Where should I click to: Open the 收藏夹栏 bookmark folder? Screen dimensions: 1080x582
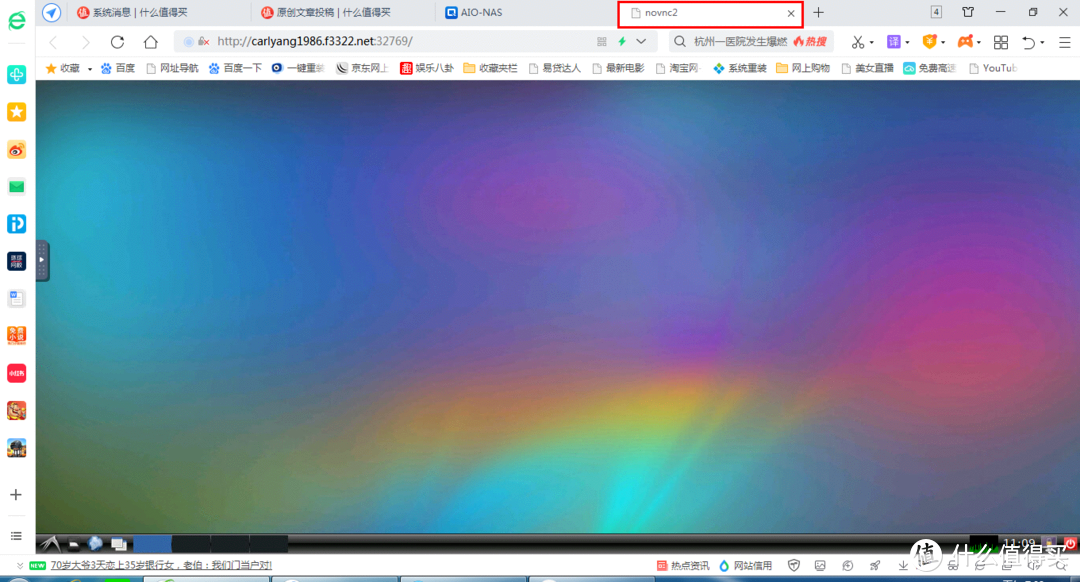click(x=490, y=68)
